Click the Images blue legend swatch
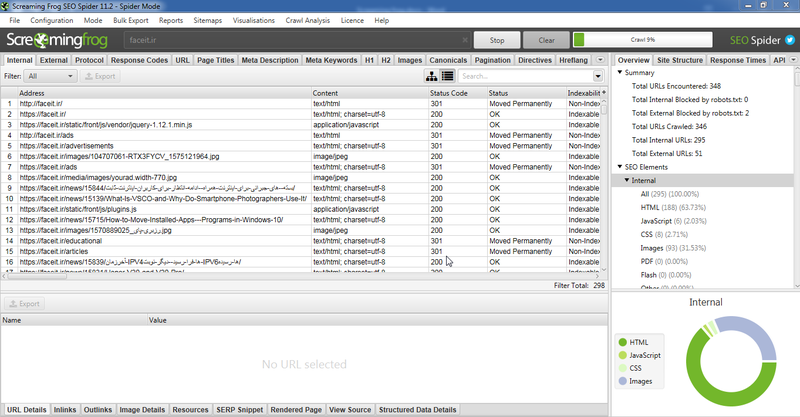 point(622,381)
